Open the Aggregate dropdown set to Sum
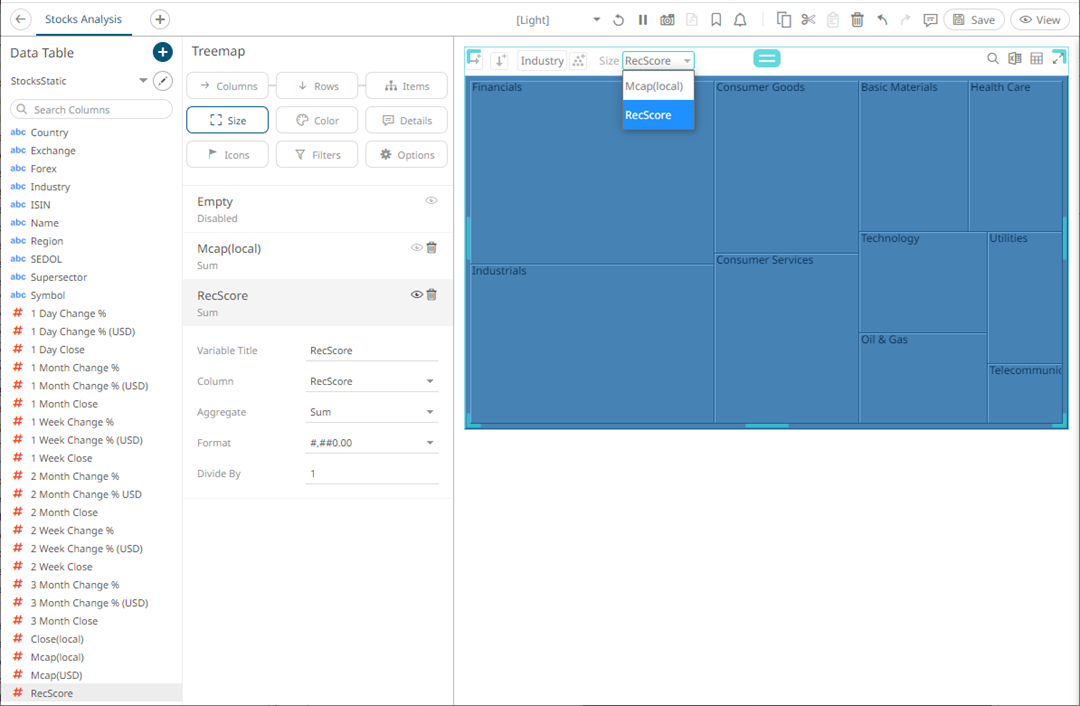The width and height of the screenshot is (1080, 706). pyautogui.click(x=372, y=412)
